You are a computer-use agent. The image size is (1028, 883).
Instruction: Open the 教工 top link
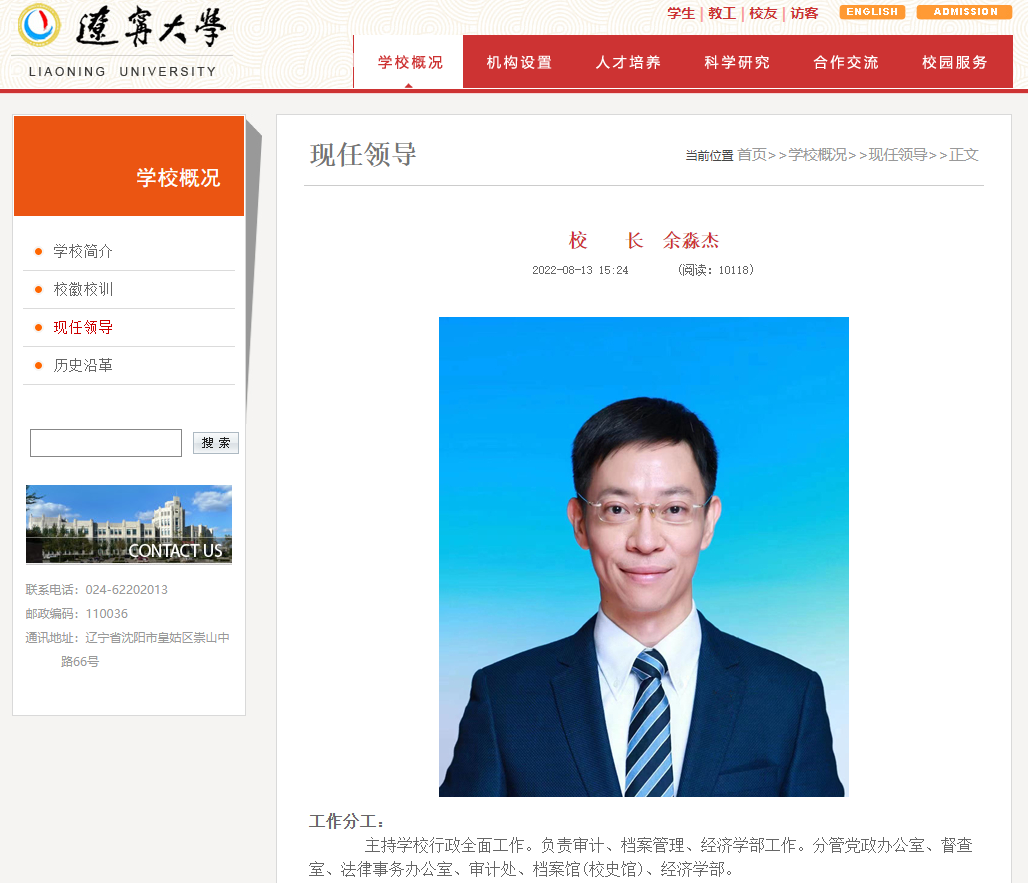(x=722, y=13)
